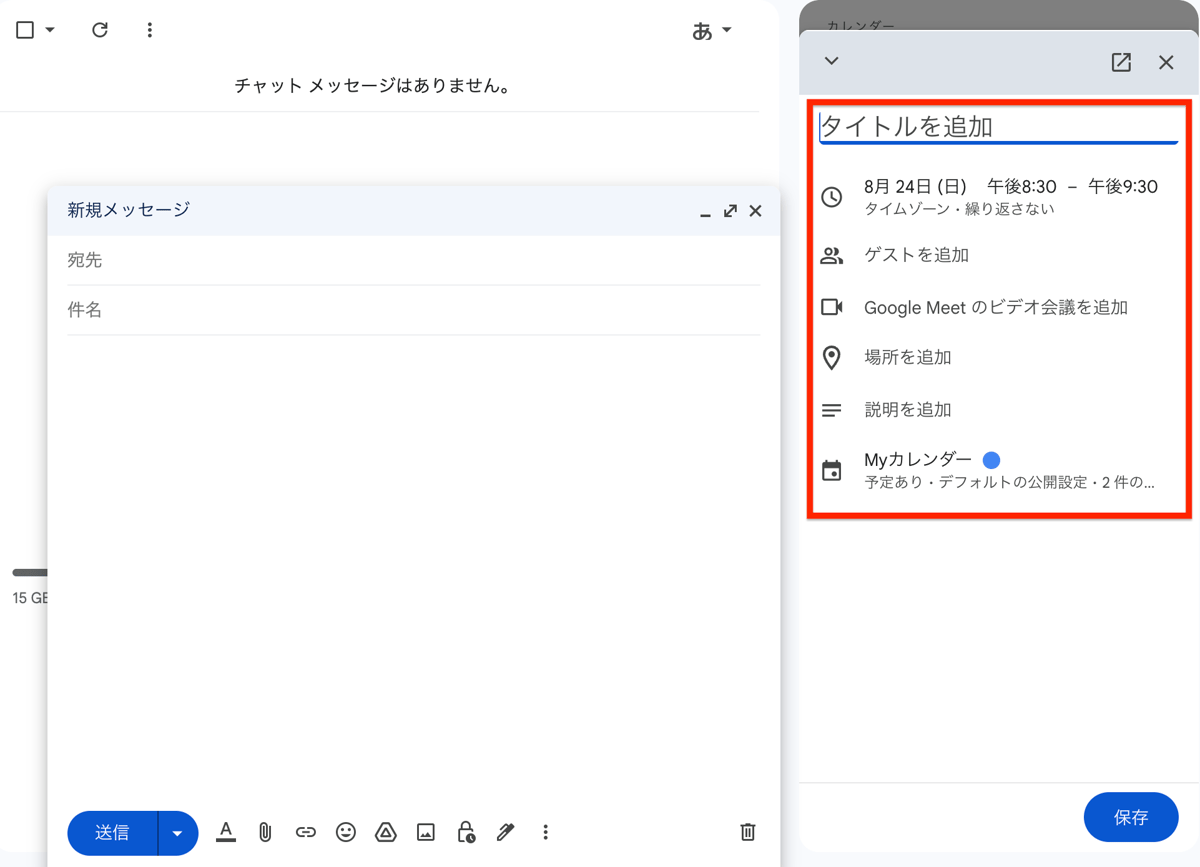Image resolution: width=1200 pixels, height=867 pixels.
Task: Open compose more options menu
Action: tap(546, 832)
